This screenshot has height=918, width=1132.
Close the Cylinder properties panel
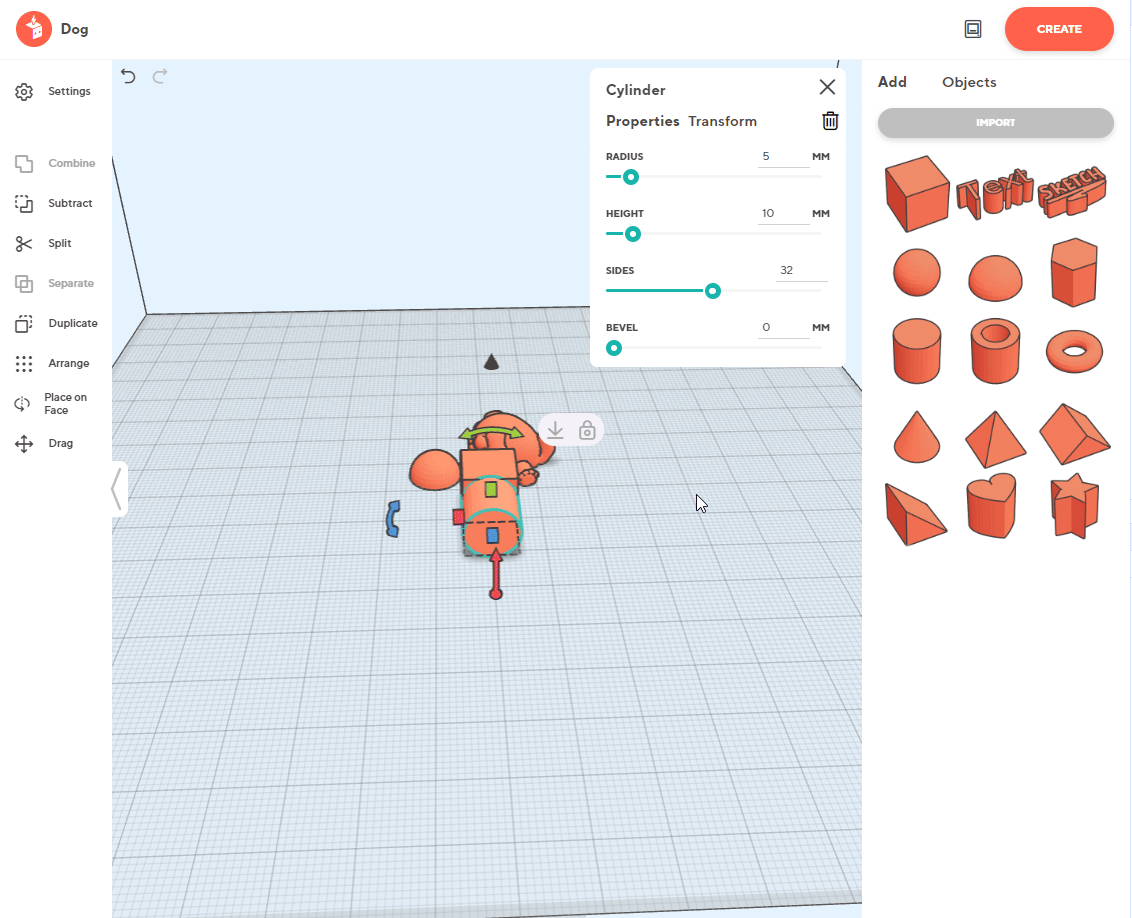[x=827, y=88]
